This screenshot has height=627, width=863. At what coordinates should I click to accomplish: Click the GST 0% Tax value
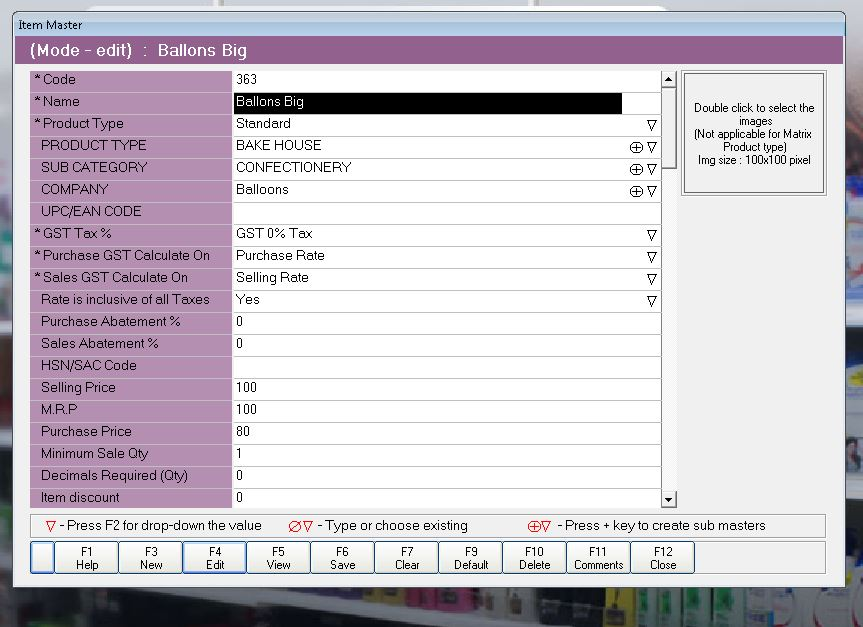274,233
